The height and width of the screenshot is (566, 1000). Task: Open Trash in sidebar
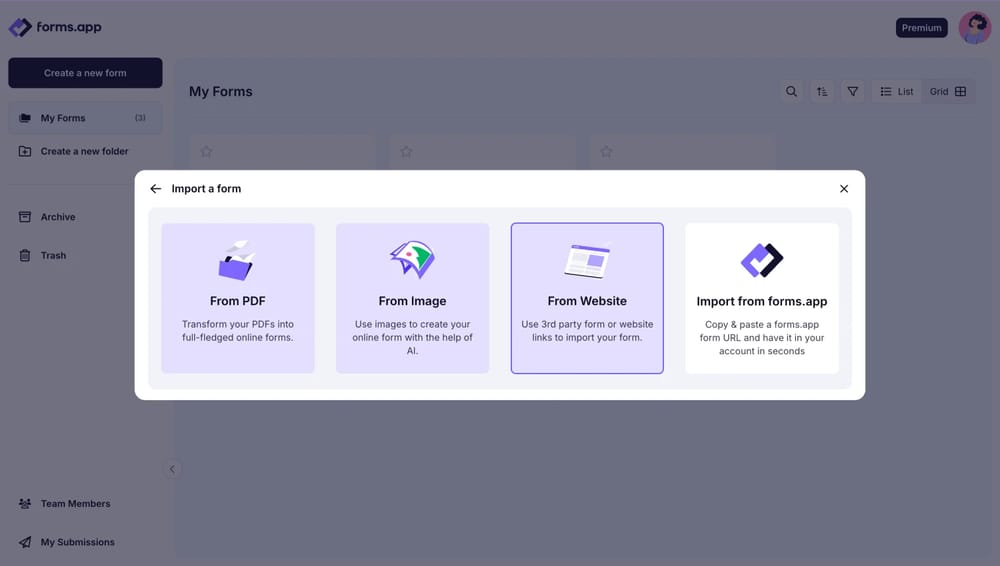coord(53,255)
